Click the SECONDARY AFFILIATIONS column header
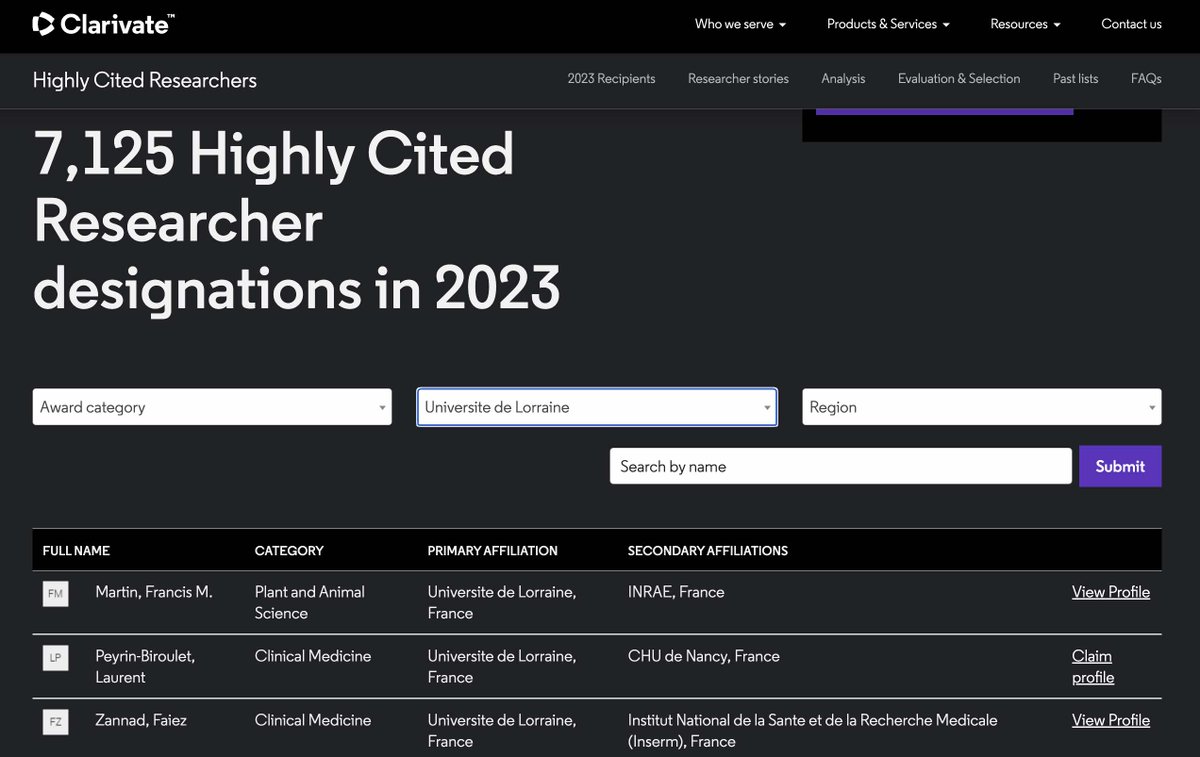The width and height of the screenshot is (1200, 757). click(x=708, y=551)
